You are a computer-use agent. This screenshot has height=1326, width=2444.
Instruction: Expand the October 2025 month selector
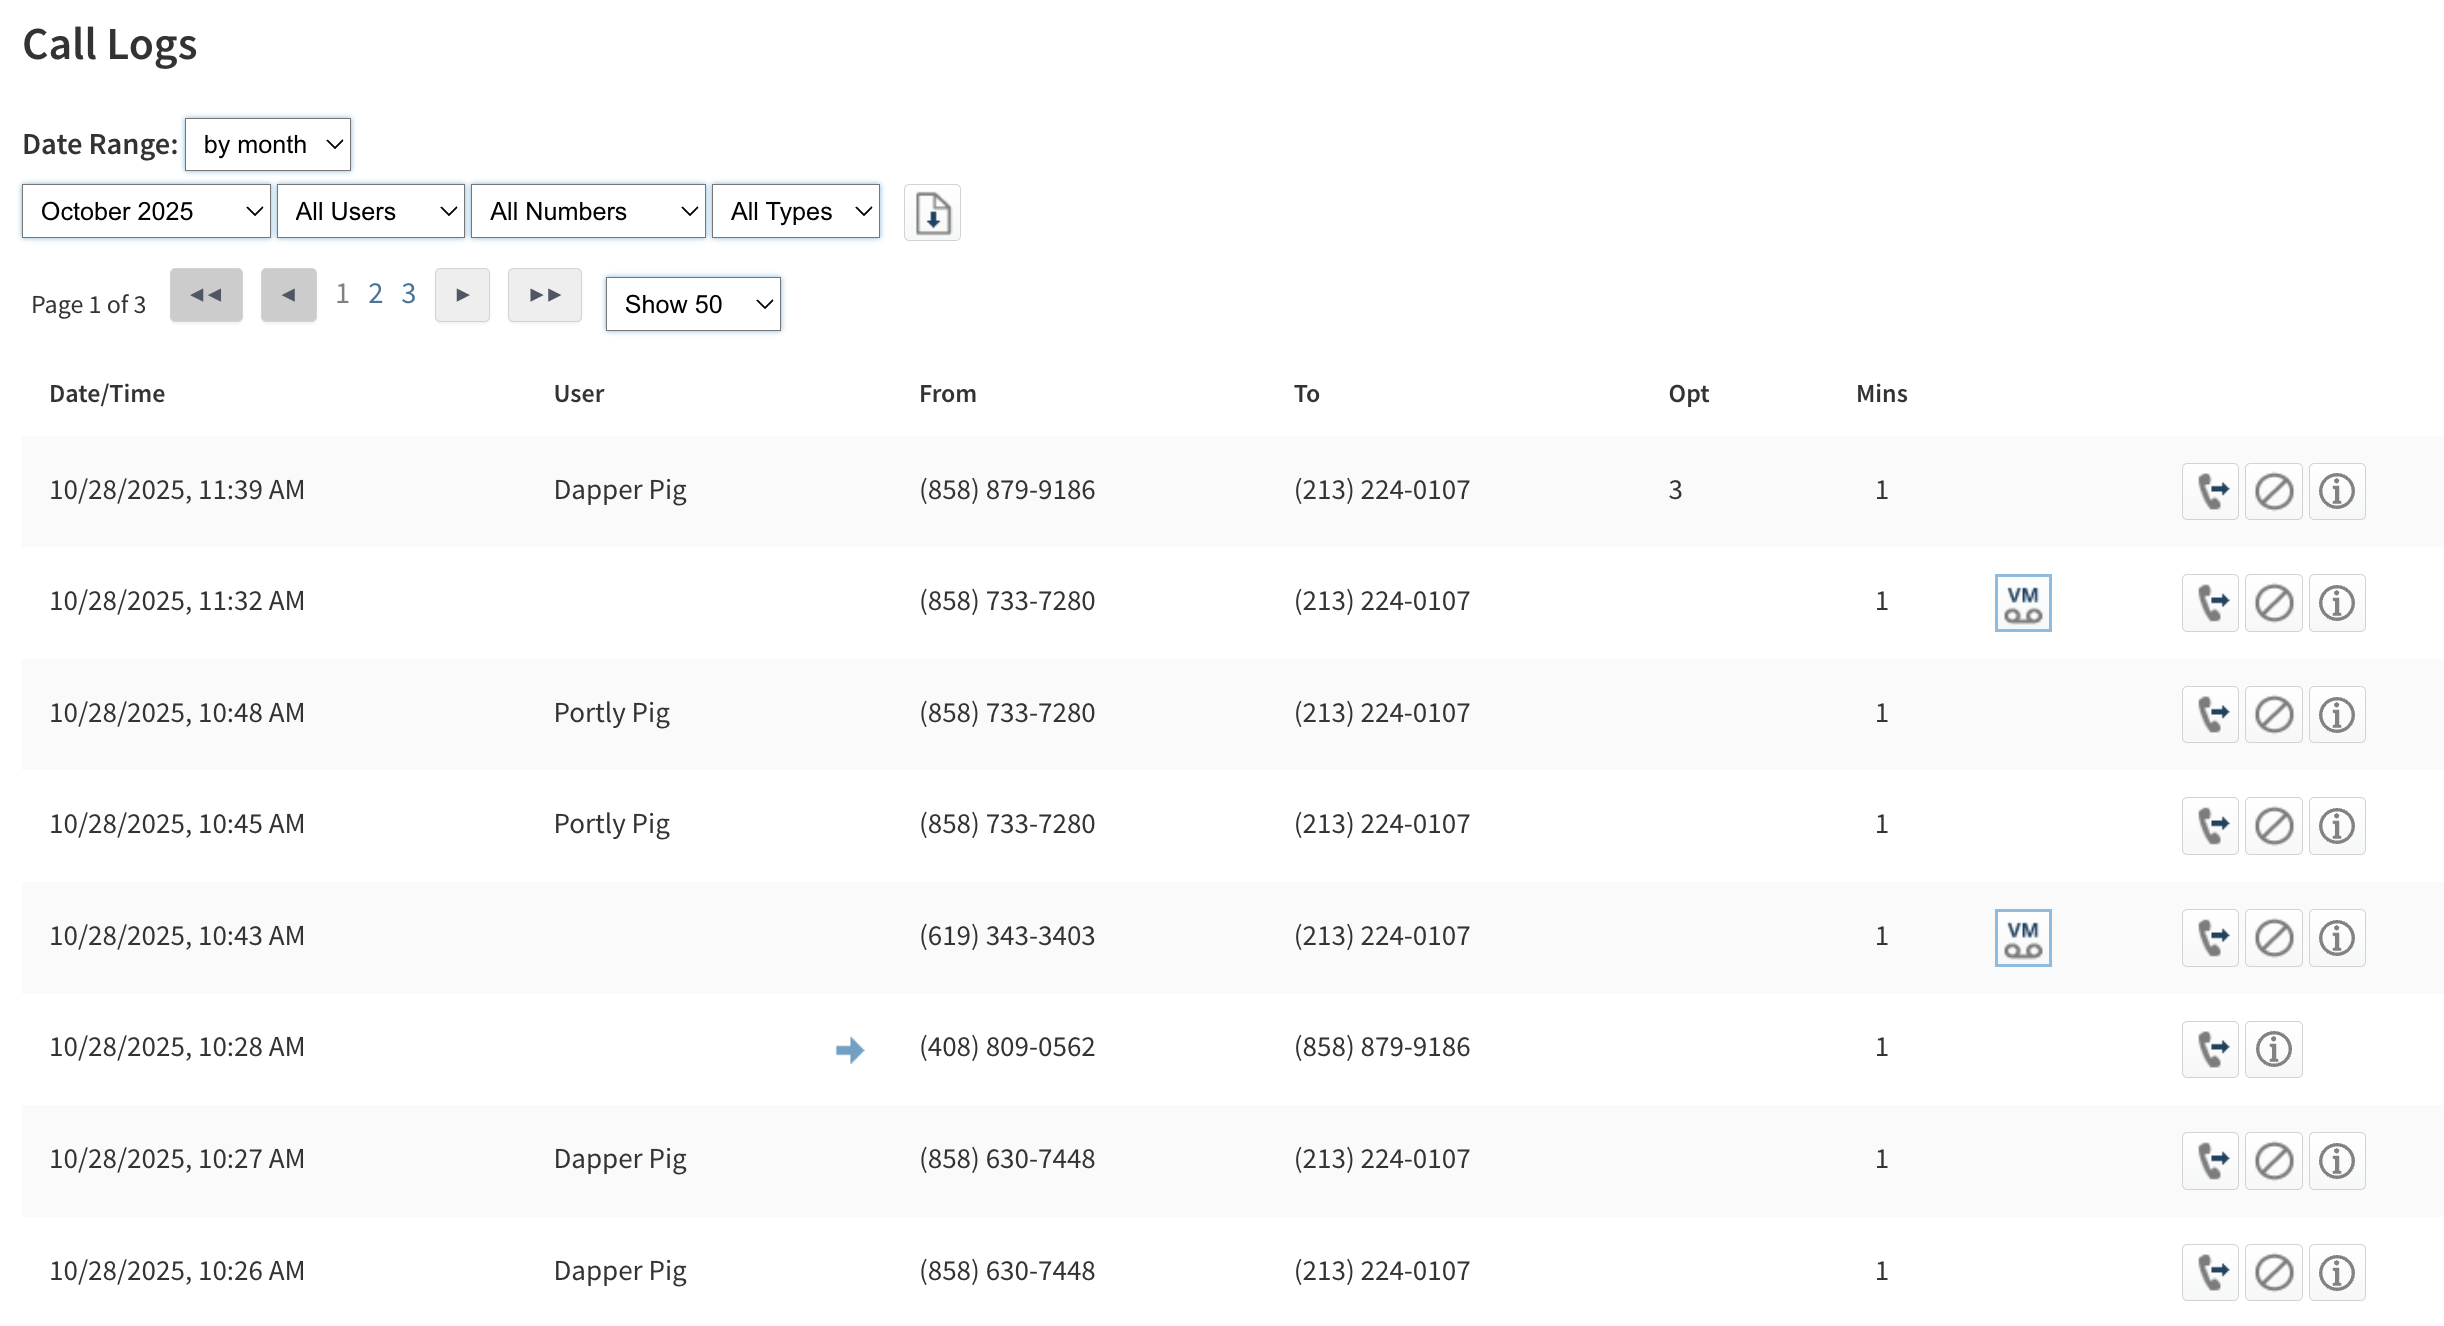coord(147,211)
